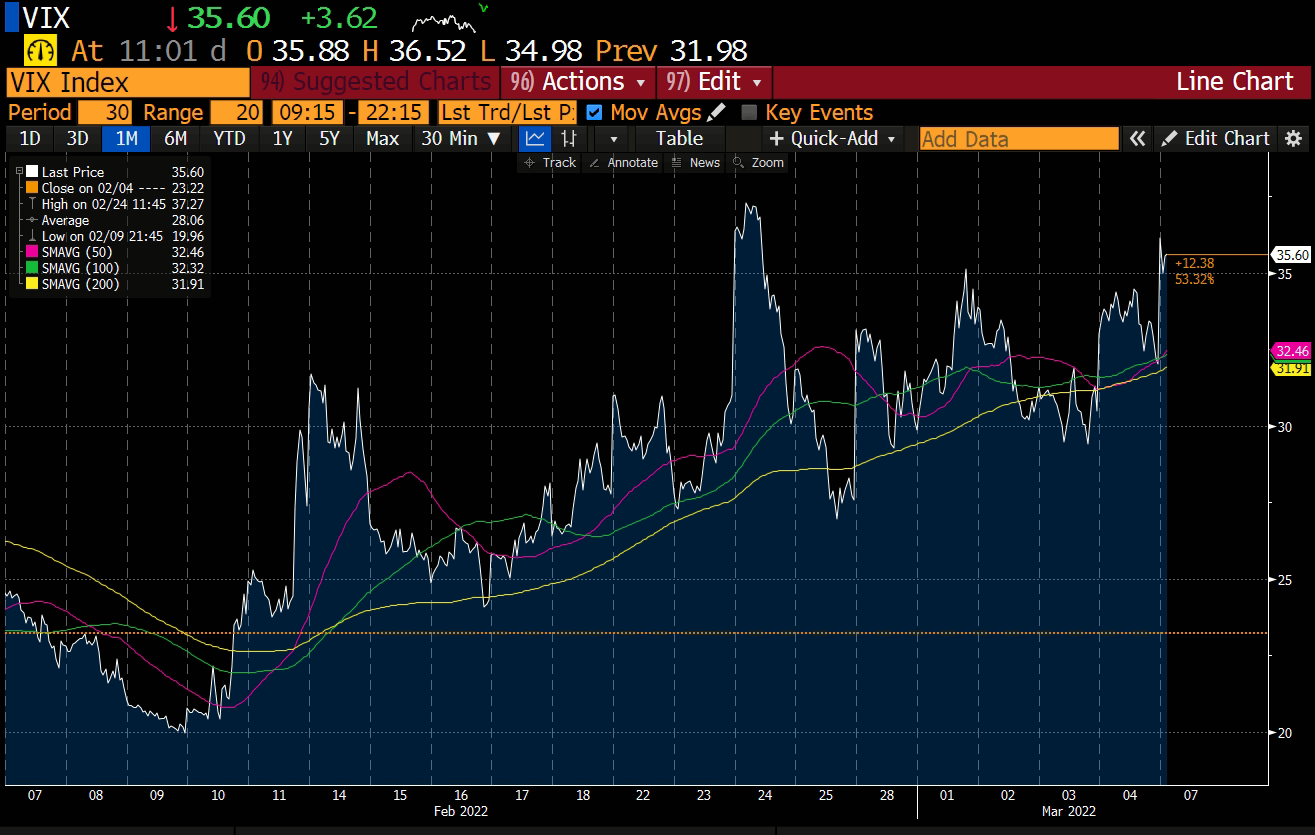Open 94) Suggested Charts

(376, 82)
